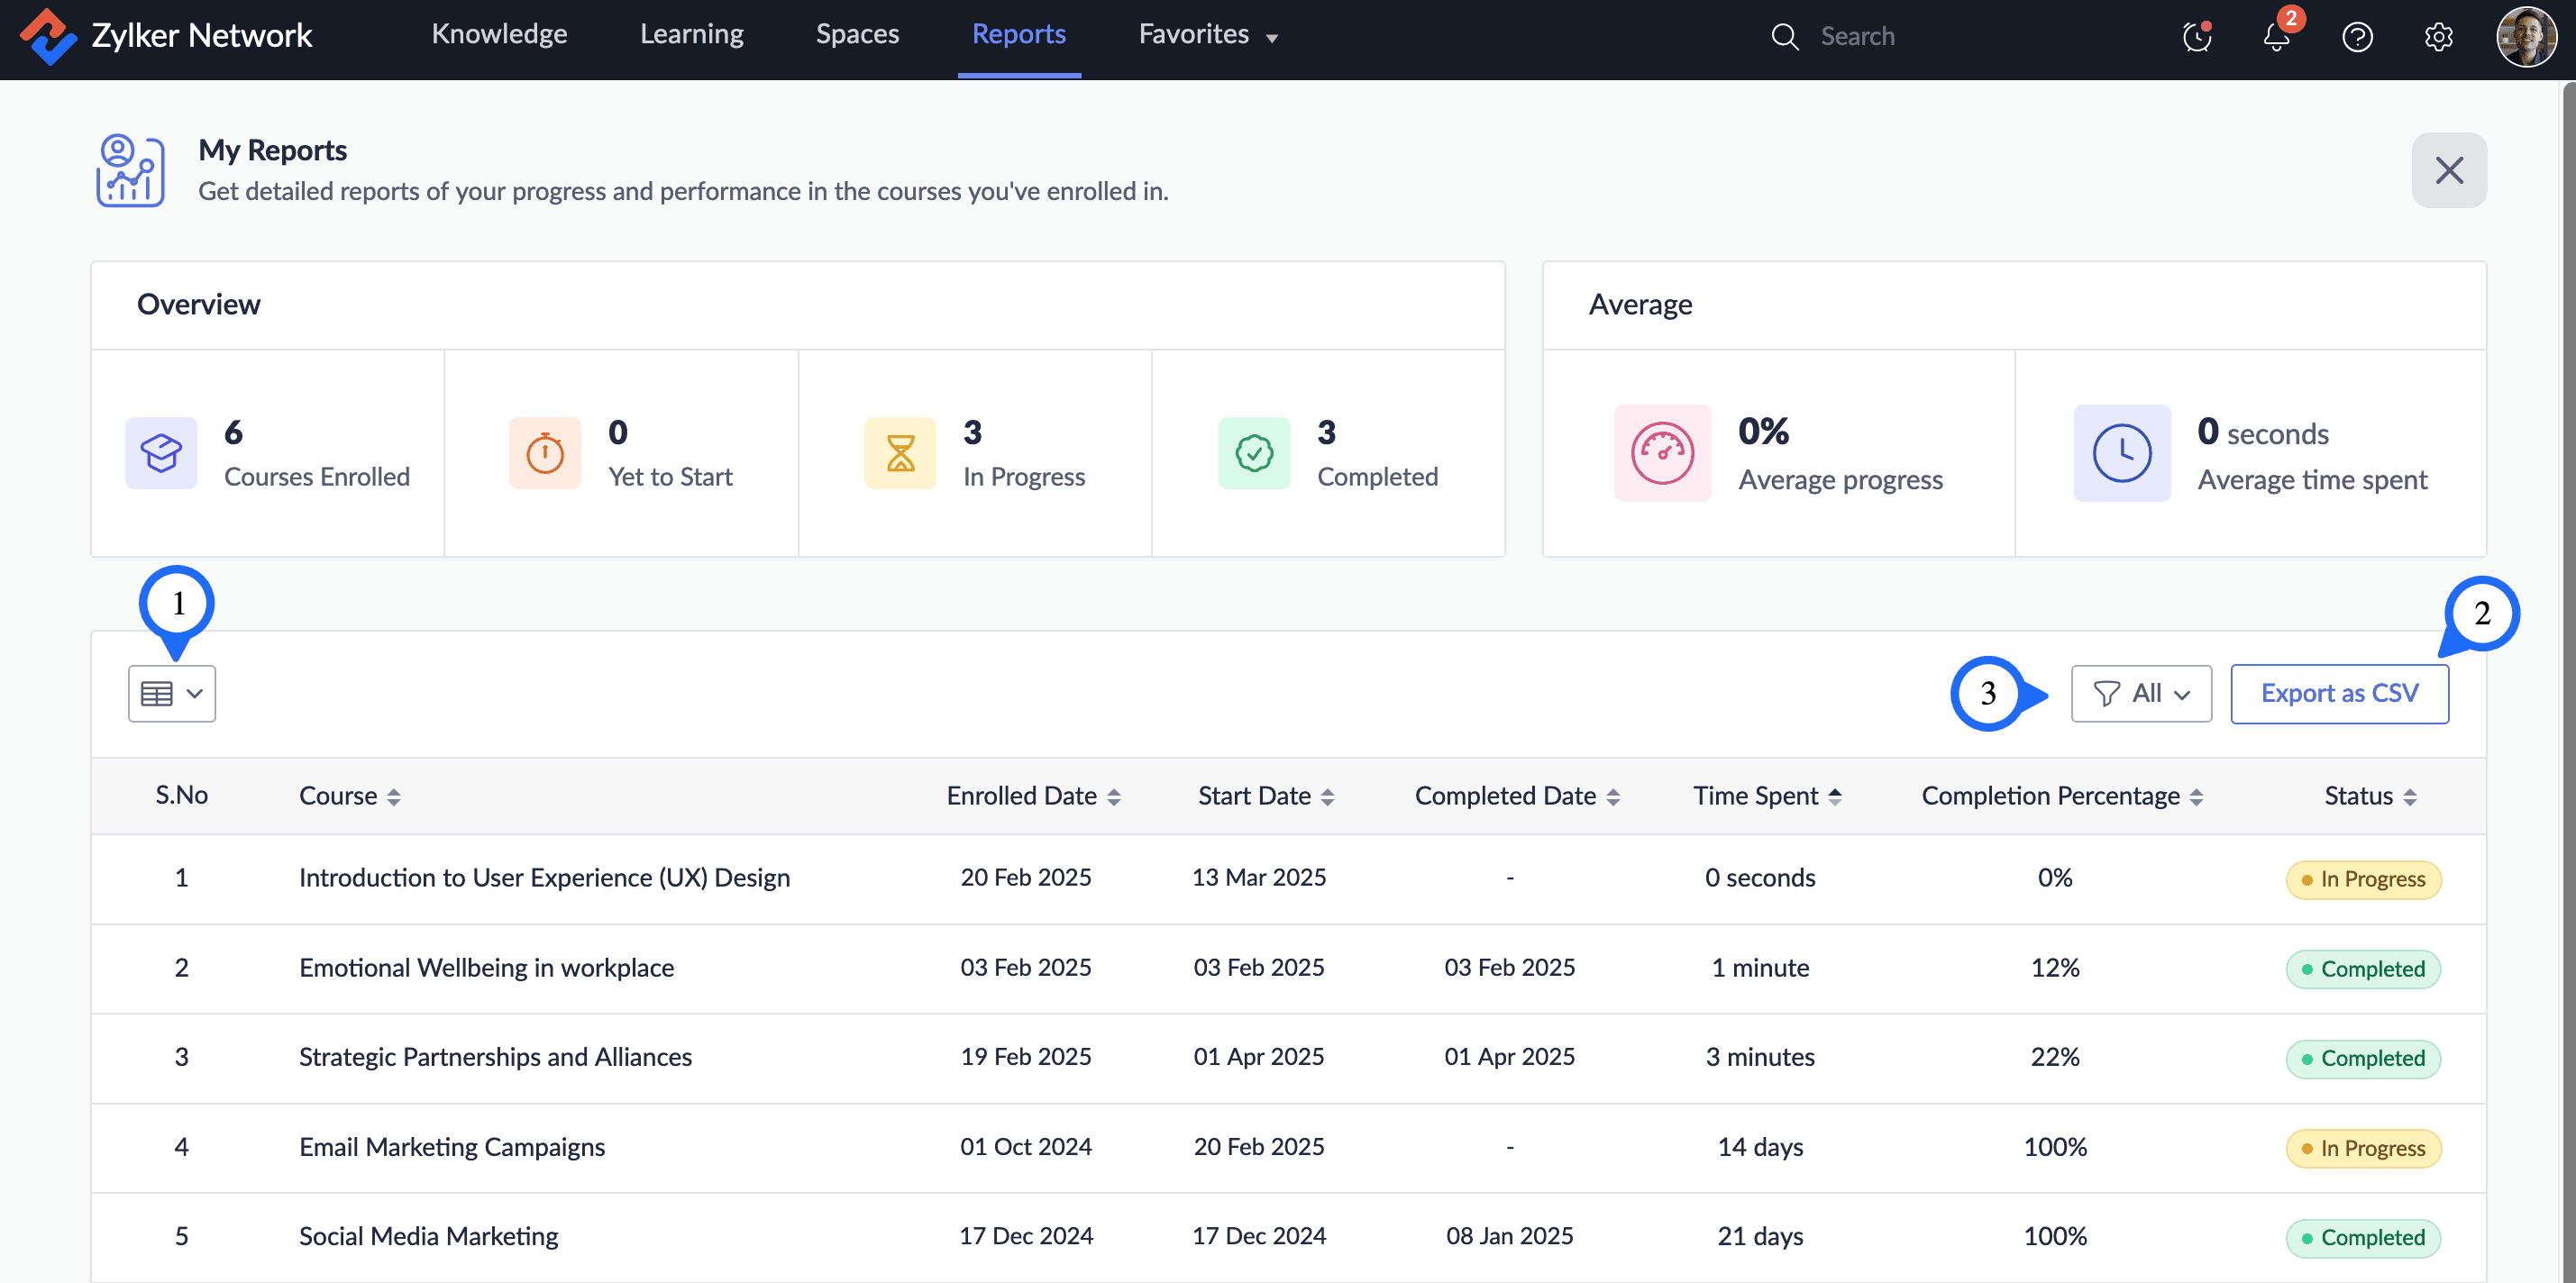The image size is (2576, 1283).
Task: Close the My Reports panel
Action: click(2448, 170)
